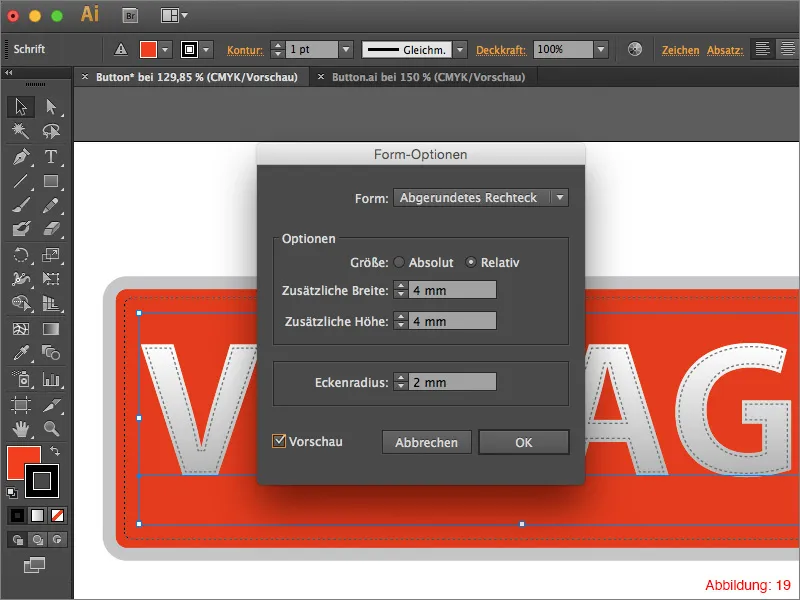
Task: Toggle the Vorschau checkbox
Action: click(279, 441)
